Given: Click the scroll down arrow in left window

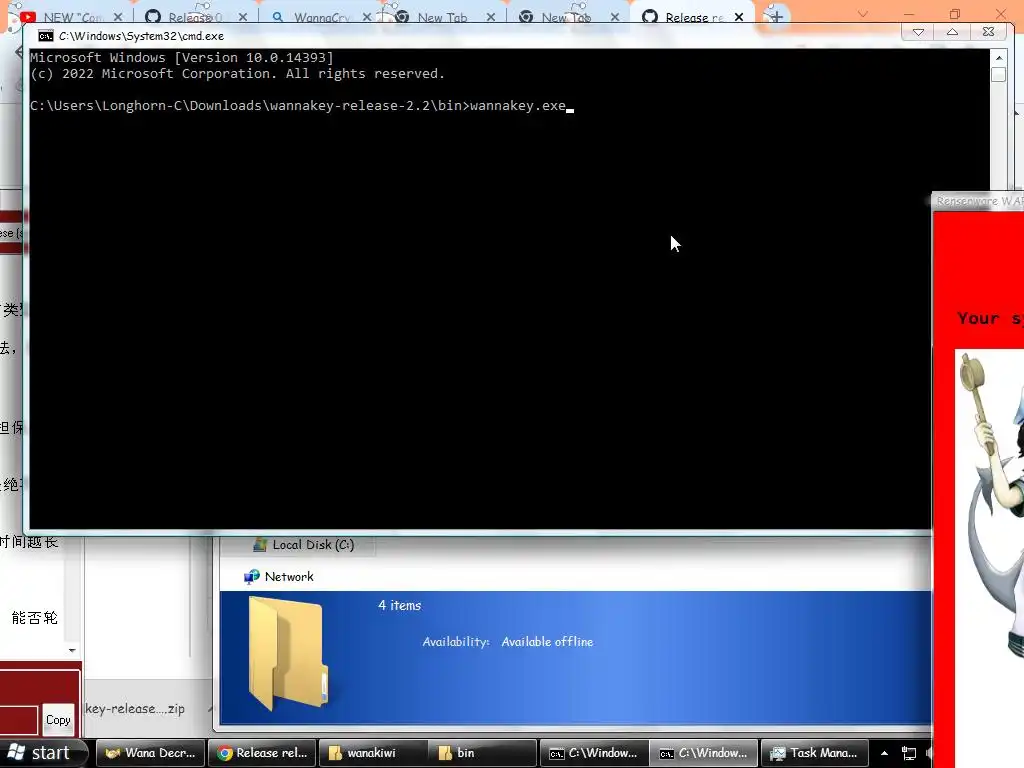Looking at the screenshot, I should (72, 650).
